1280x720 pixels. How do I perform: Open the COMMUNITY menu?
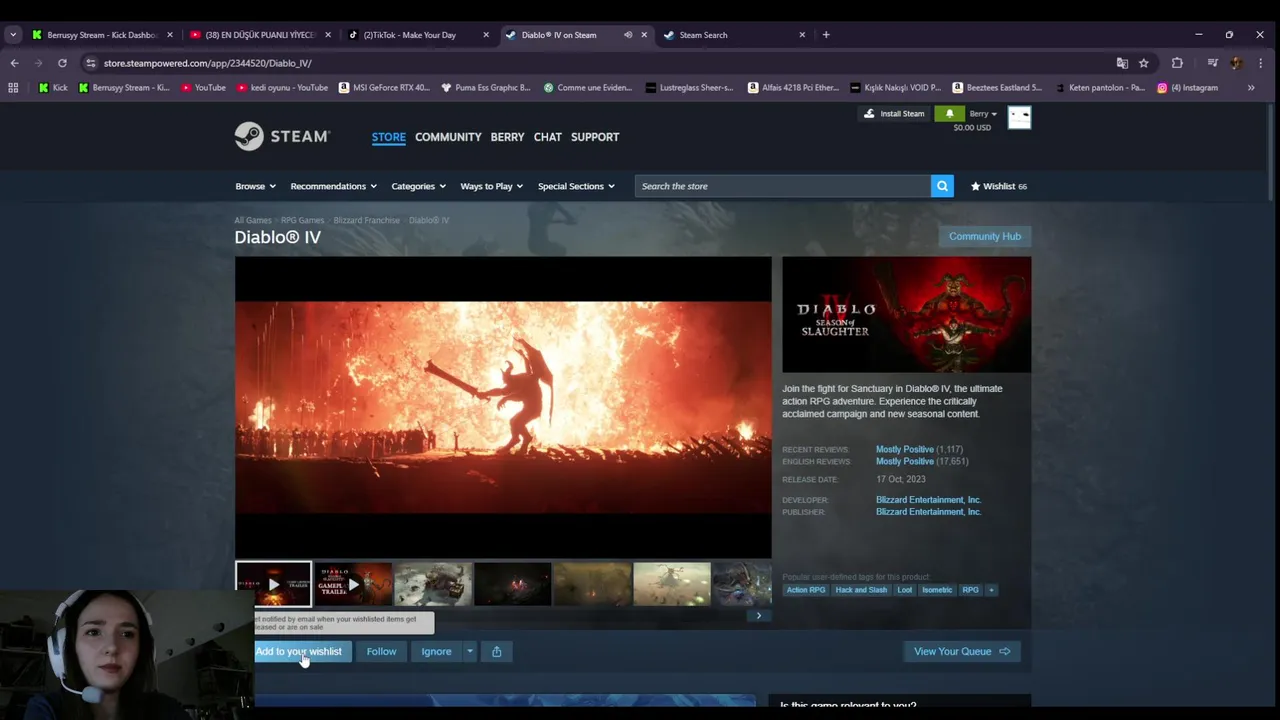[x=448, y=137]
